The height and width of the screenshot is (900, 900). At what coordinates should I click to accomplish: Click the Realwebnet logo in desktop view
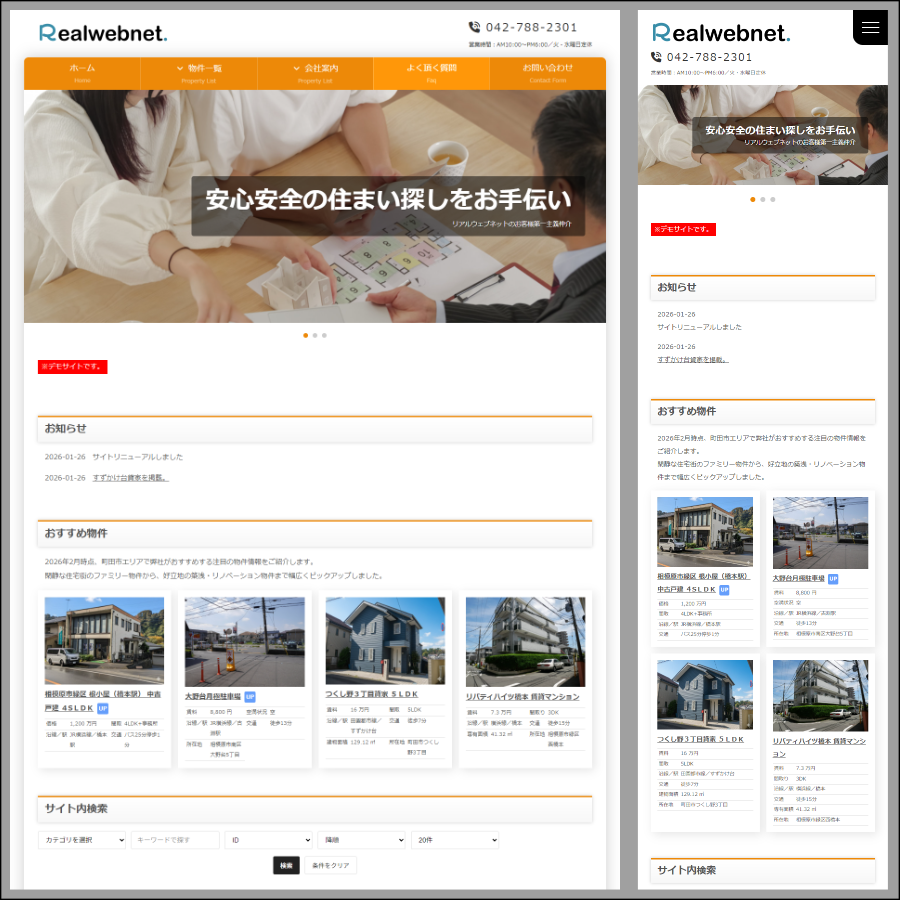tap(103, 32)
